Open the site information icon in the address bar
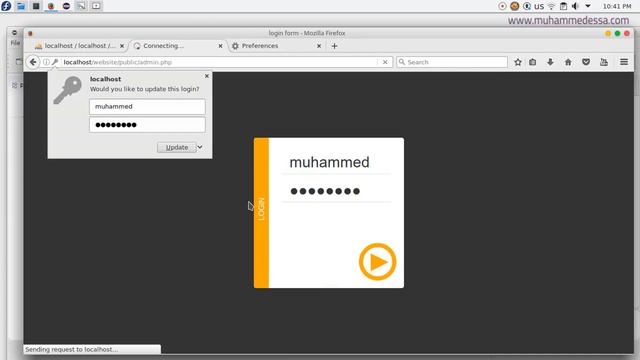This screenshot has width=640, height=360. (x=46, y=62)
